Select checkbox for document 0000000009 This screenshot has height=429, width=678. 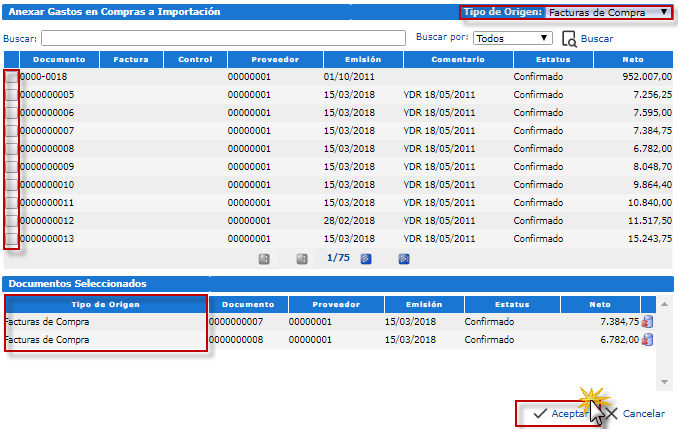(11, 166)
